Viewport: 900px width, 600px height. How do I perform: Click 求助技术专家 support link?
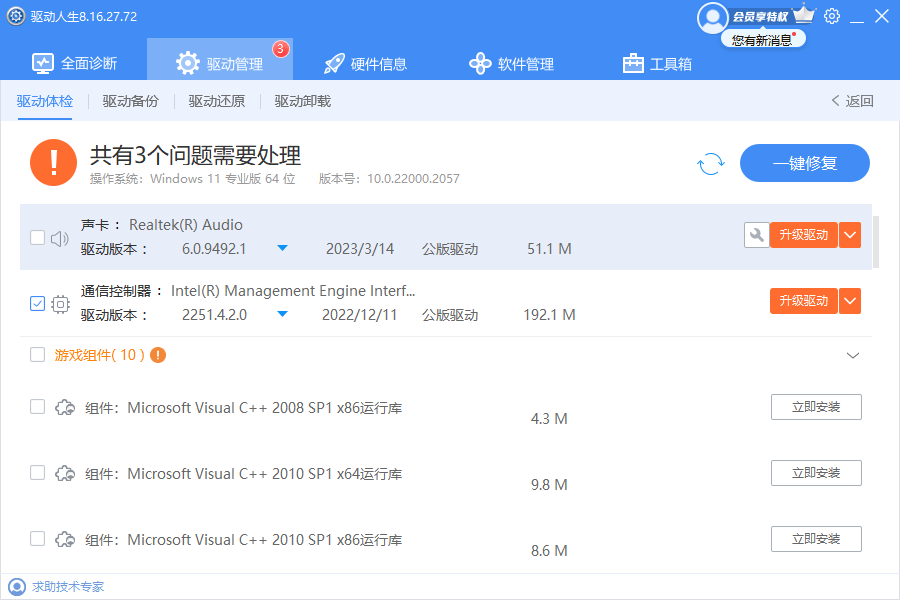68,587
